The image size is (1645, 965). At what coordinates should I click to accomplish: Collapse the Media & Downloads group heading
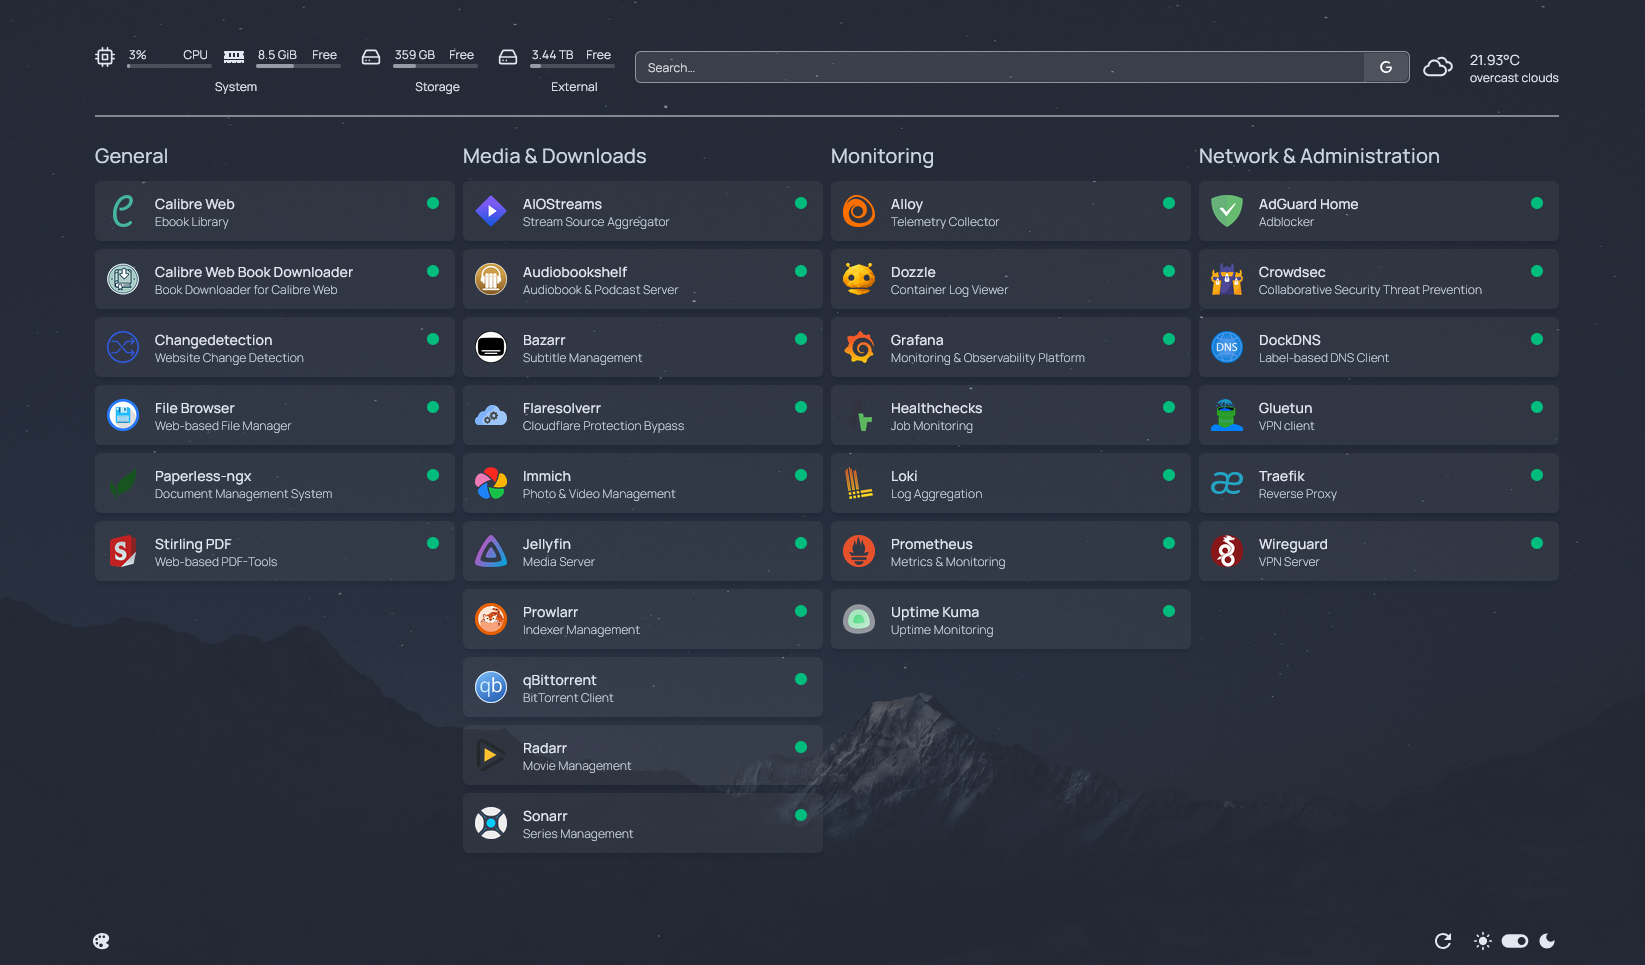pos(554,156)
